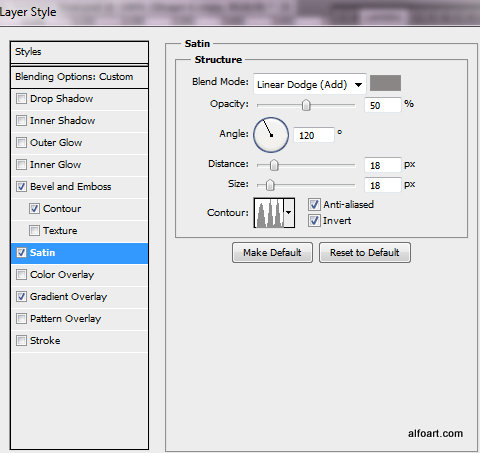The image size is (480, 453).
Task: Click the Make Default button
Action: click(272, 253)
